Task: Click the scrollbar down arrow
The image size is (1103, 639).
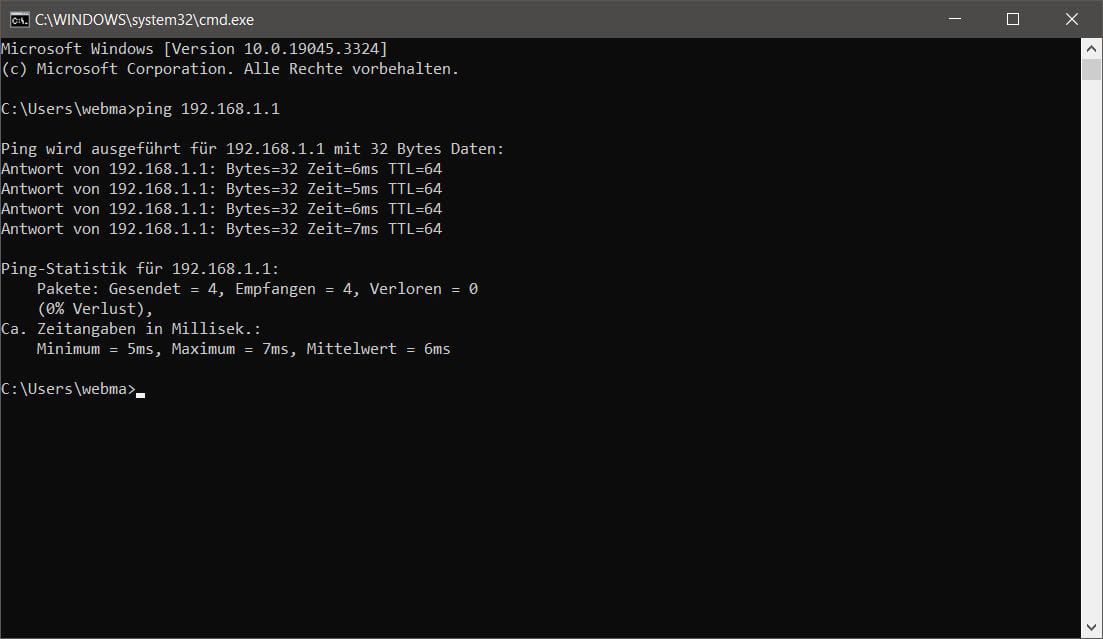Action: (x=1092, y=628)
